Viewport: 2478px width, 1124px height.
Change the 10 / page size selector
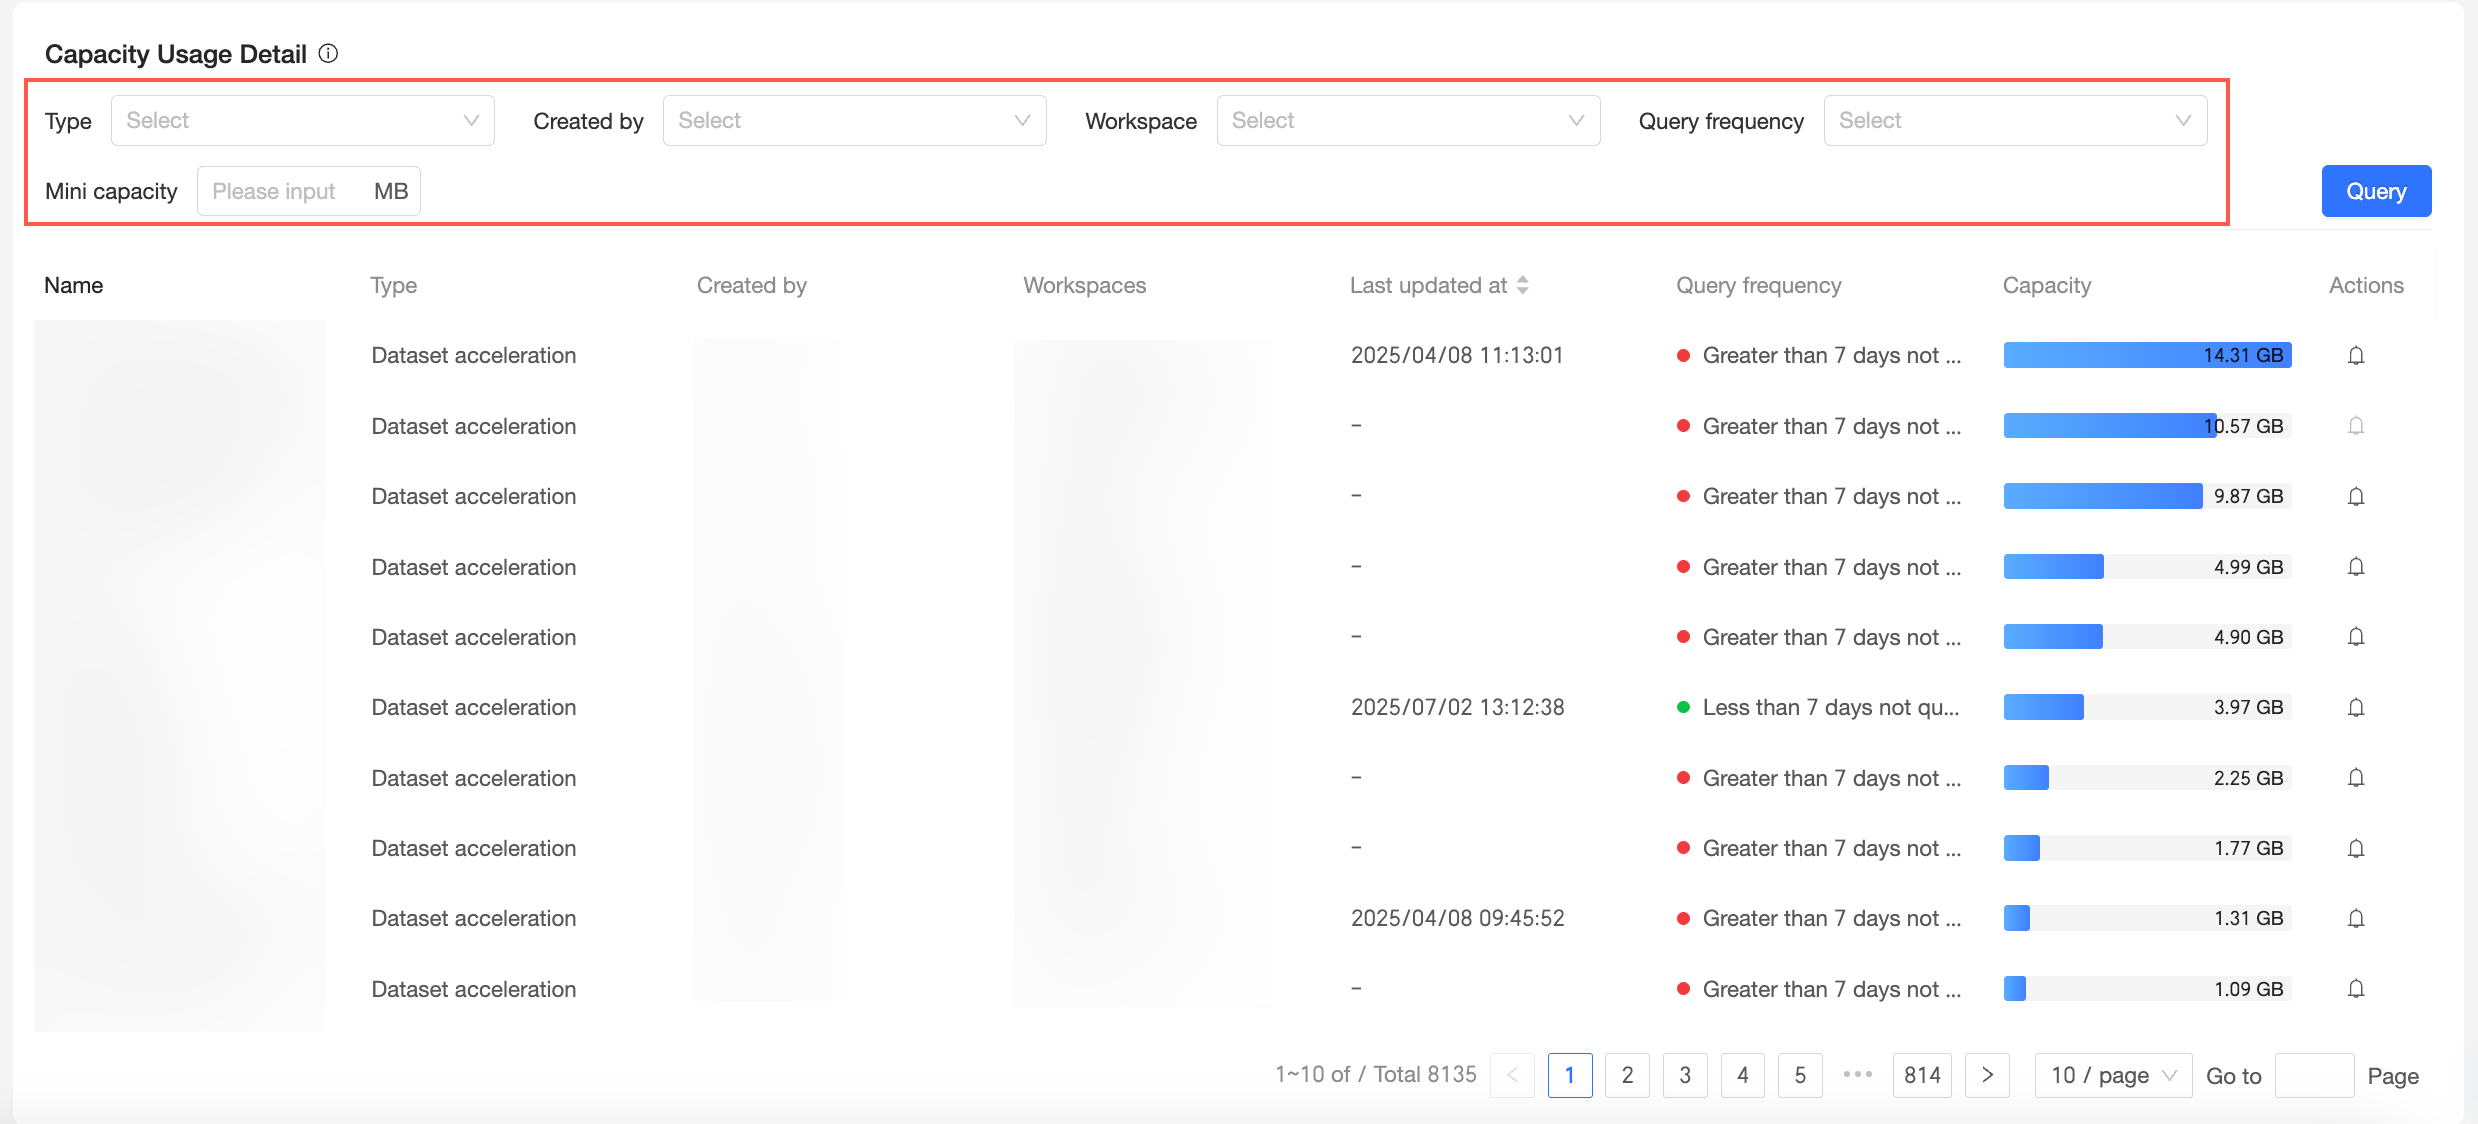2112,1076
